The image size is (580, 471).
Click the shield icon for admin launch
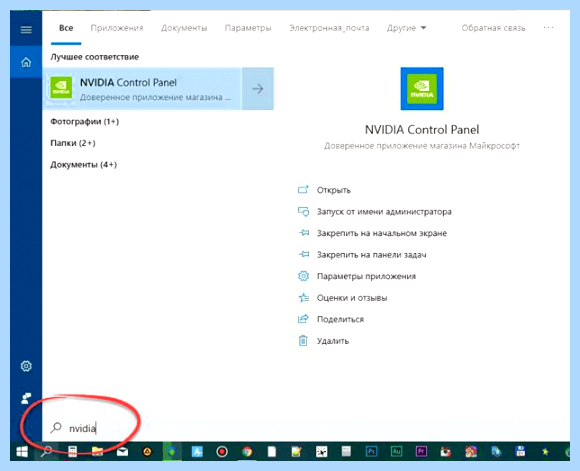pos(303,211)
